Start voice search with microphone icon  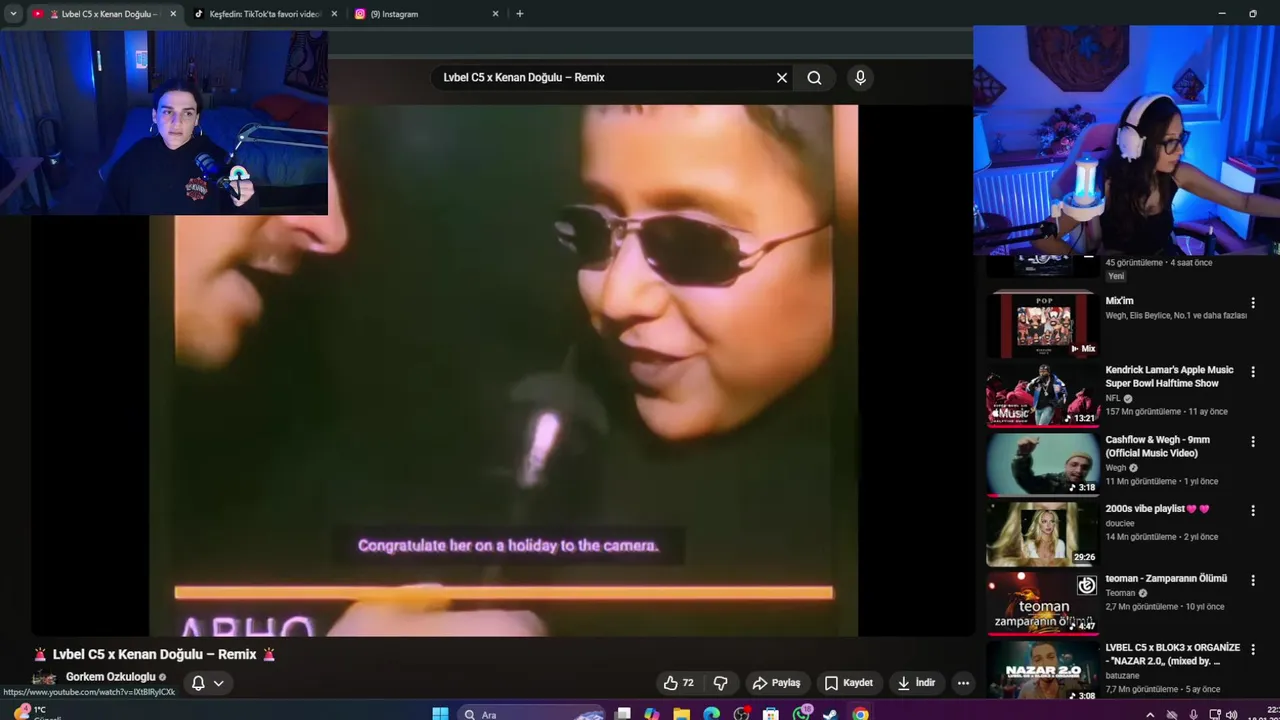[x=860, y=78]
